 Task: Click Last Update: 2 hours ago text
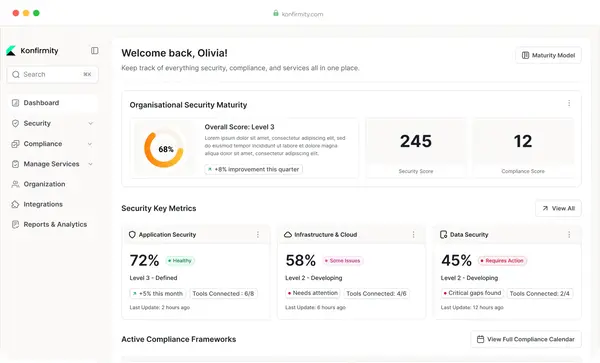coord(160,307)
